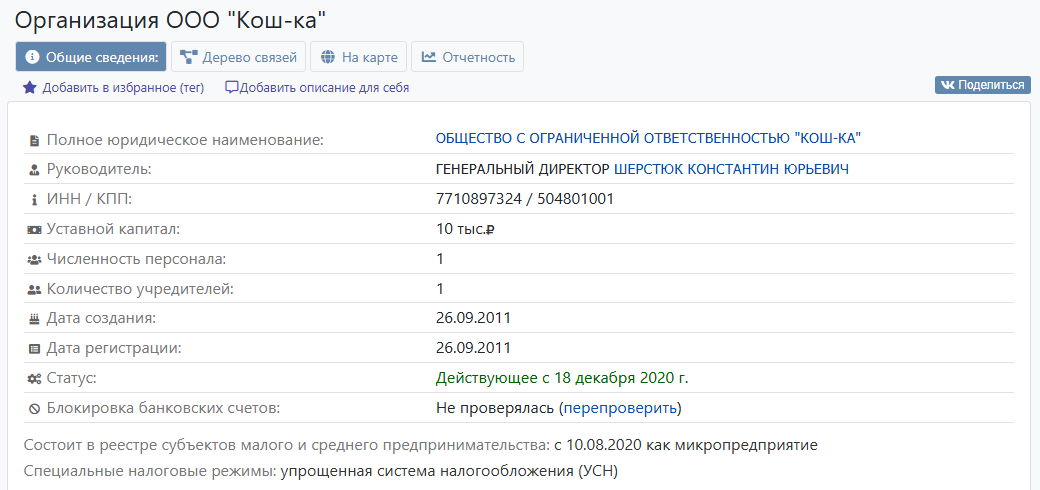Switch to the Дерево связей tab
Viewport: 1040px width, 490px height.
238,57
